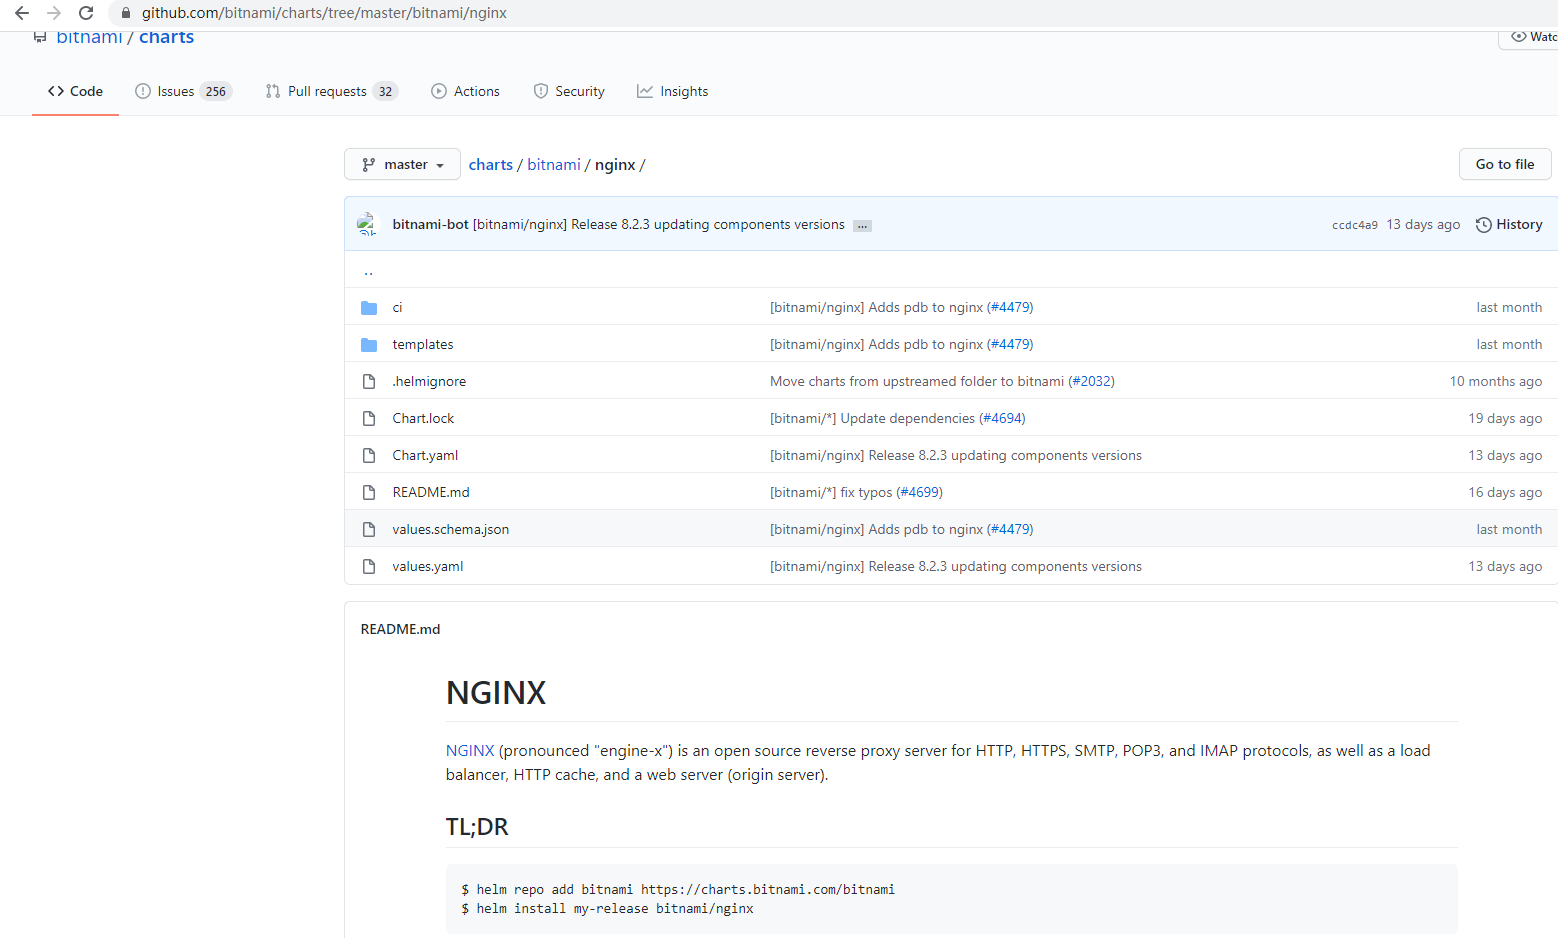Click the Chart.yaml file icon
This screenshot has width=1558, height=938.
coord(369,455)
